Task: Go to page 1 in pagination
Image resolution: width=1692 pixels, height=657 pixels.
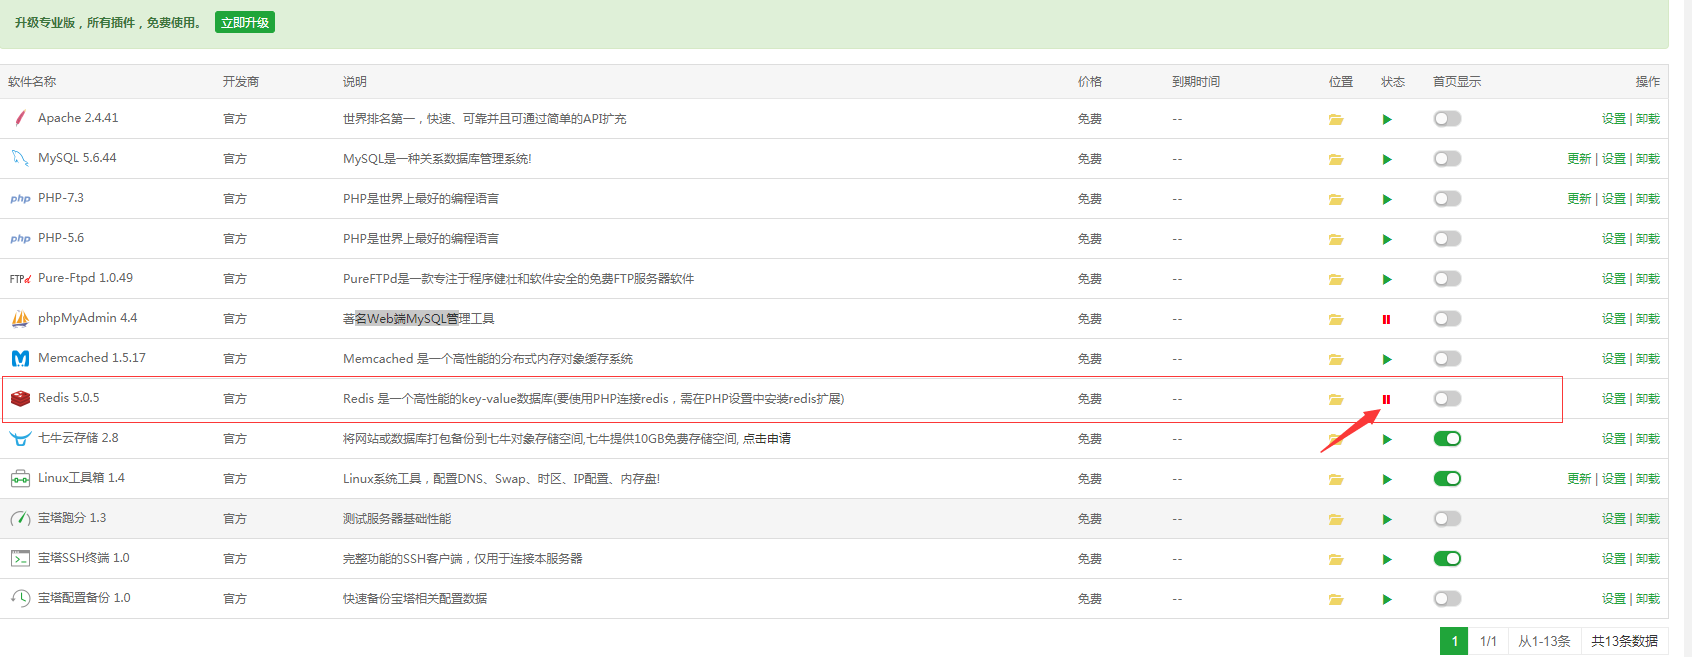Action: [x=1454, y=641]
